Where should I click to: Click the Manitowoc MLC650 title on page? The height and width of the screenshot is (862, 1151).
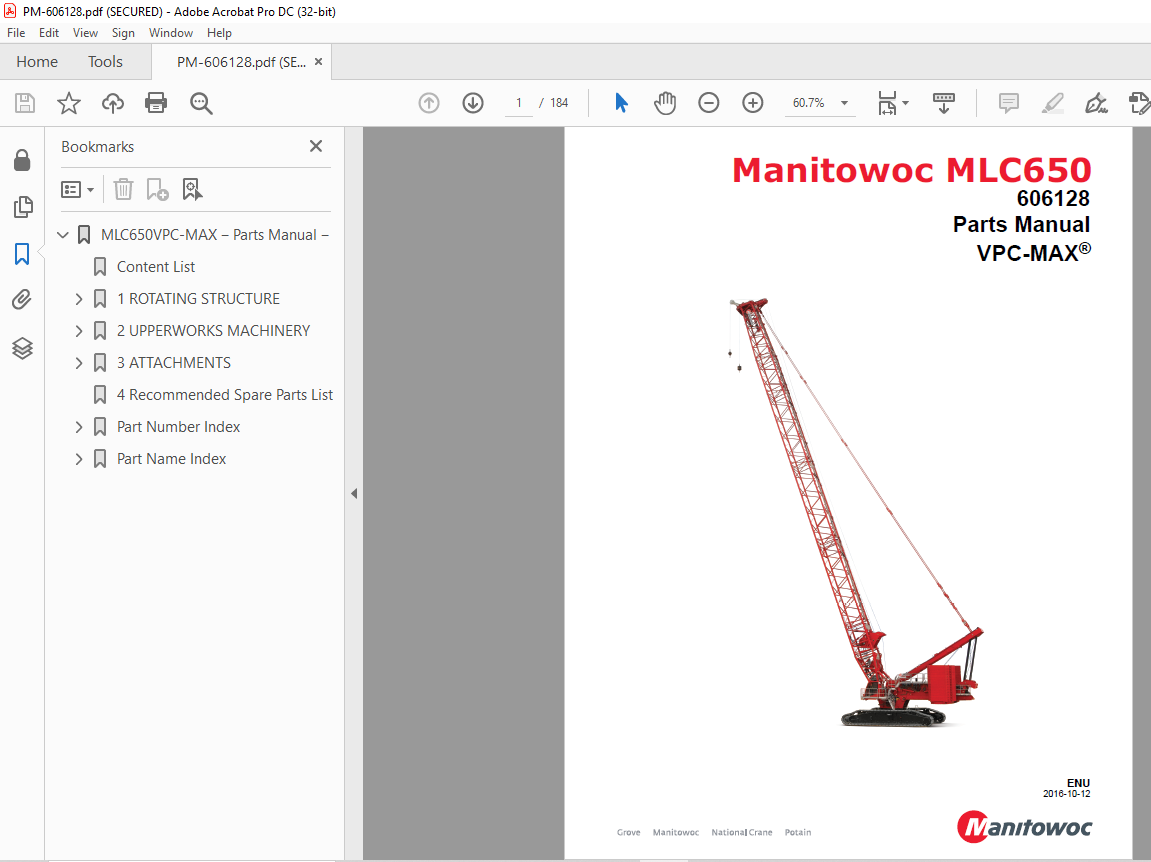coord(912,170)
